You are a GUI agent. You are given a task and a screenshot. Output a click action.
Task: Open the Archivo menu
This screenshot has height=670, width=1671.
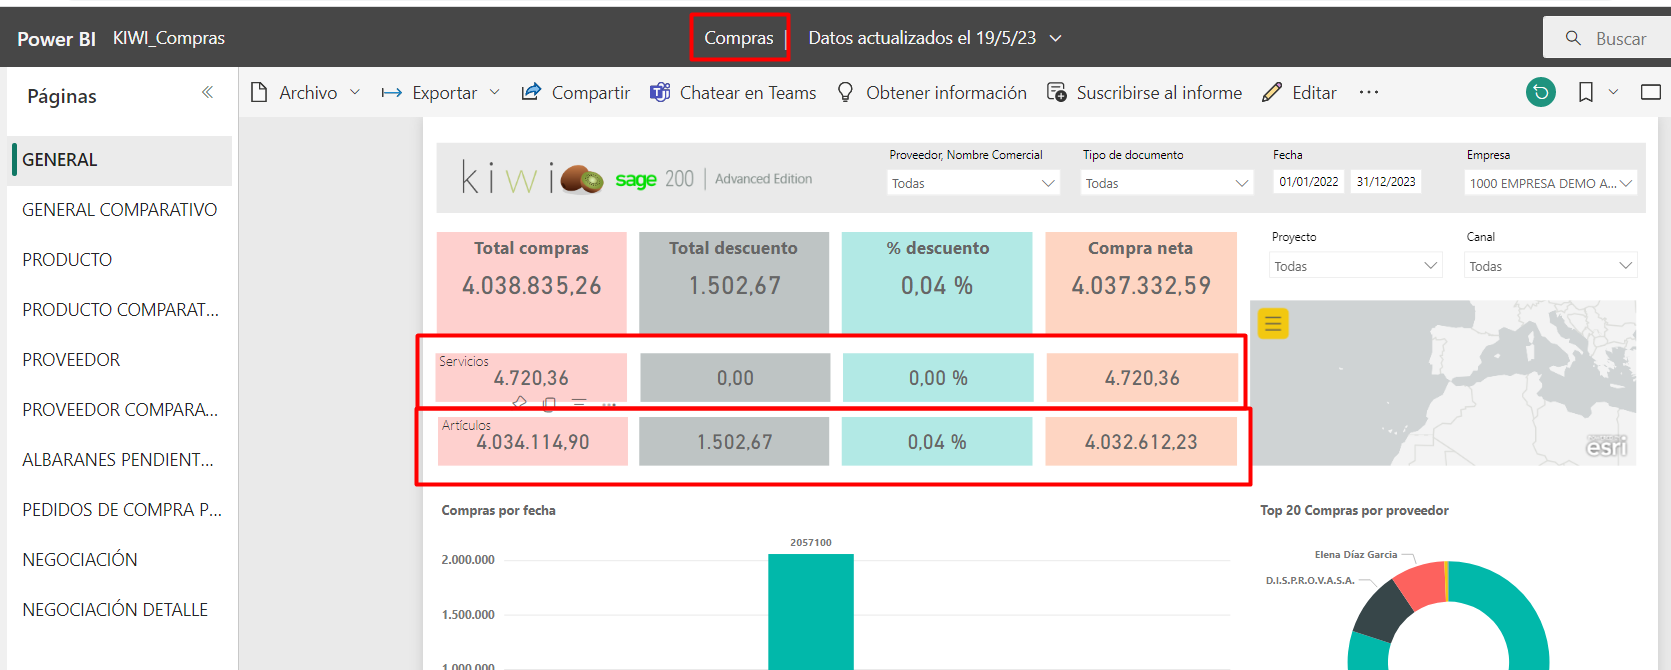pos(305,93)
